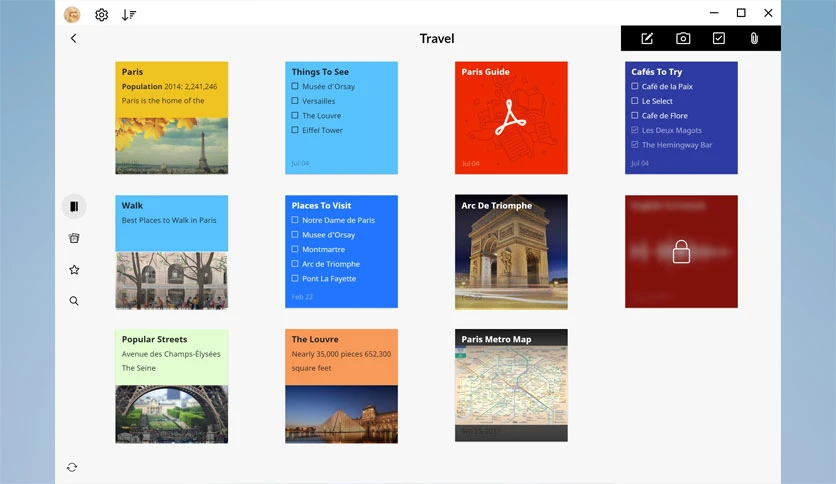Open the notebooks view in sidebar

tap(74, 206)
